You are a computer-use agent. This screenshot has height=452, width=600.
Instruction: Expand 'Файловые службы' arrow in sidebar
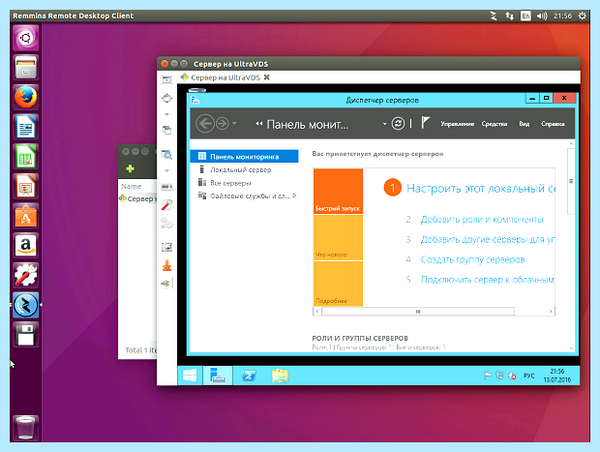[x=294, y=196]
